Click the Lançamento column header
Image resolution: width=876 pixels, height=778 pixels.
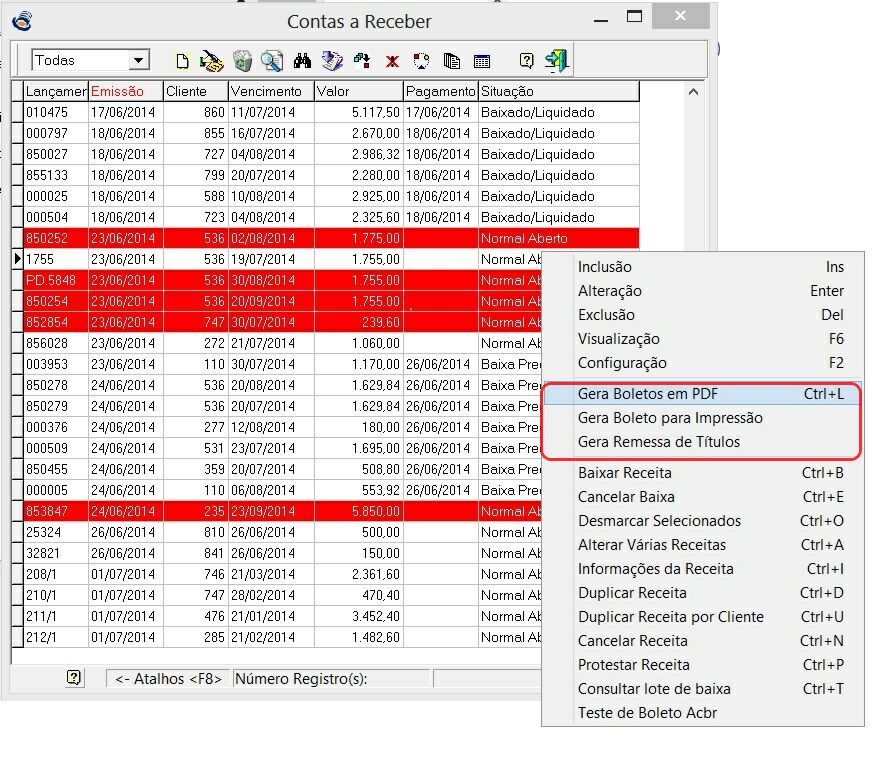point(56,91)
